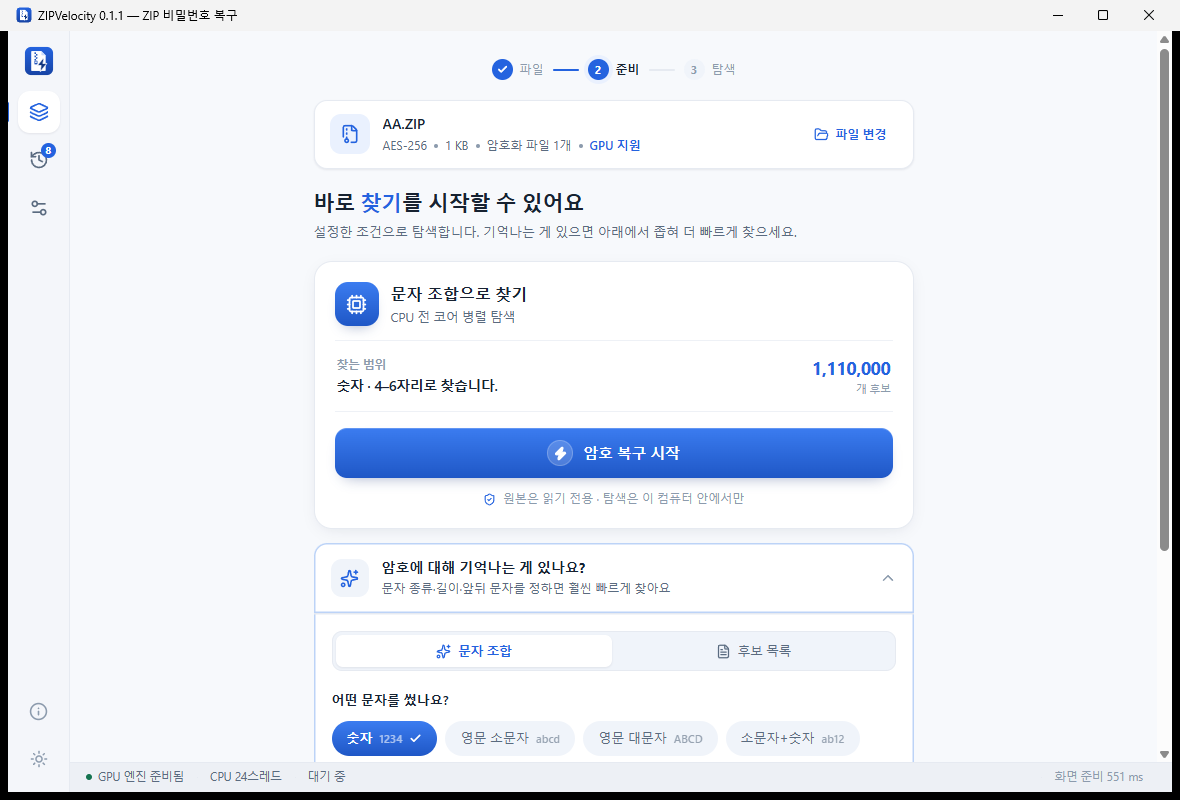Click the shield icon next to 원본은 읽기 전용
1180x800 pixels.
pyautogui.click(x=489, y=499)
